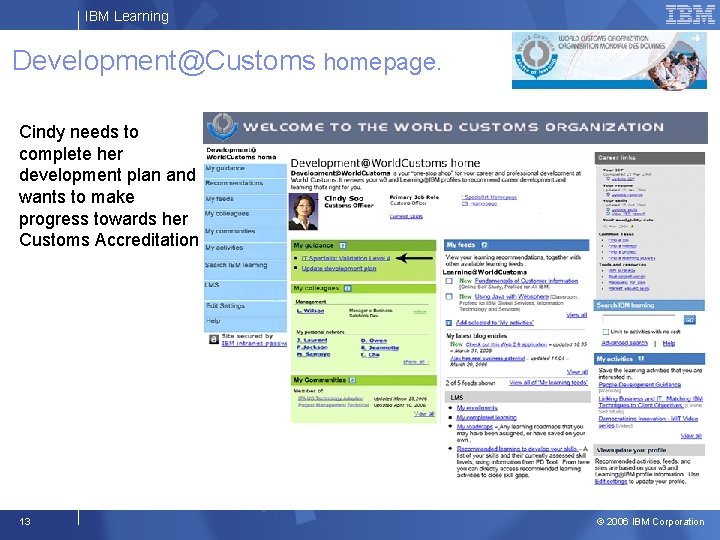Image resolution: width=720 pixels, height=540 pixels.
Task: Click the IBM logo in slide header
Action: (x=690, y=14)
